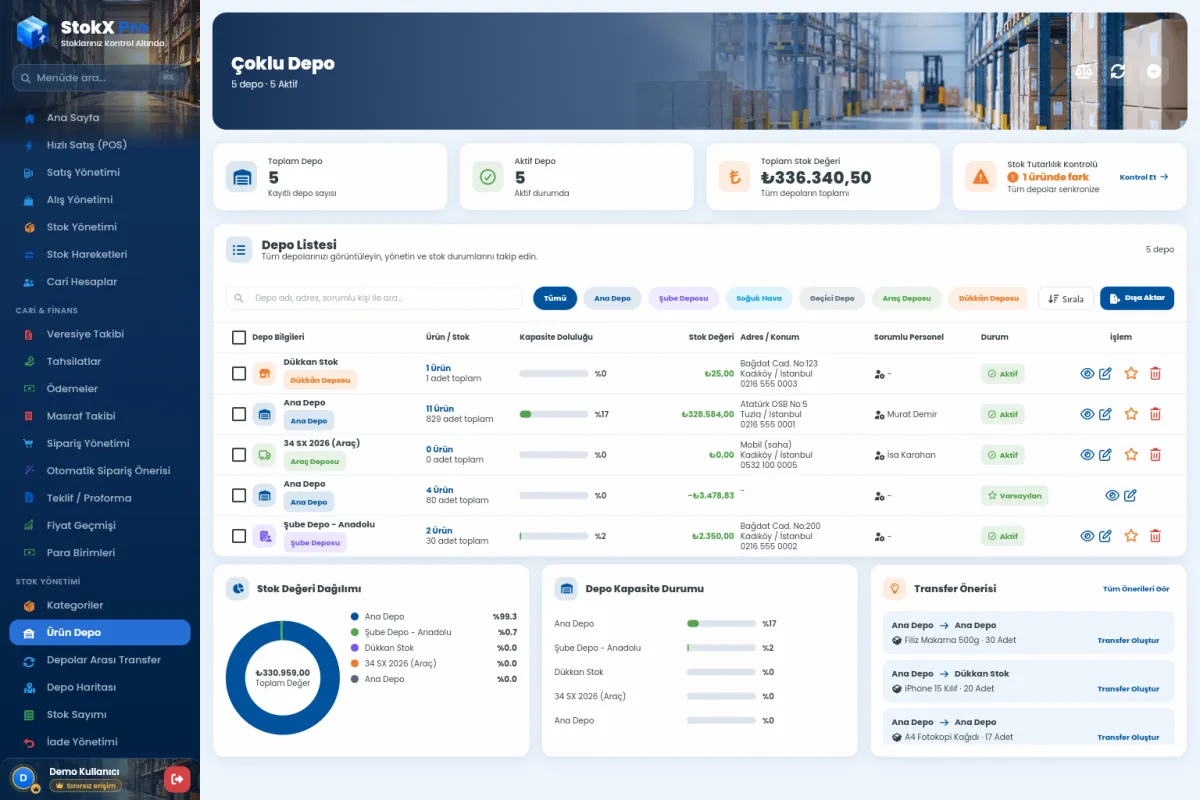The height and width of the screenshot is (800, 1200).
Task: Focus the Menüde ara search field
Action: (100, 78)
